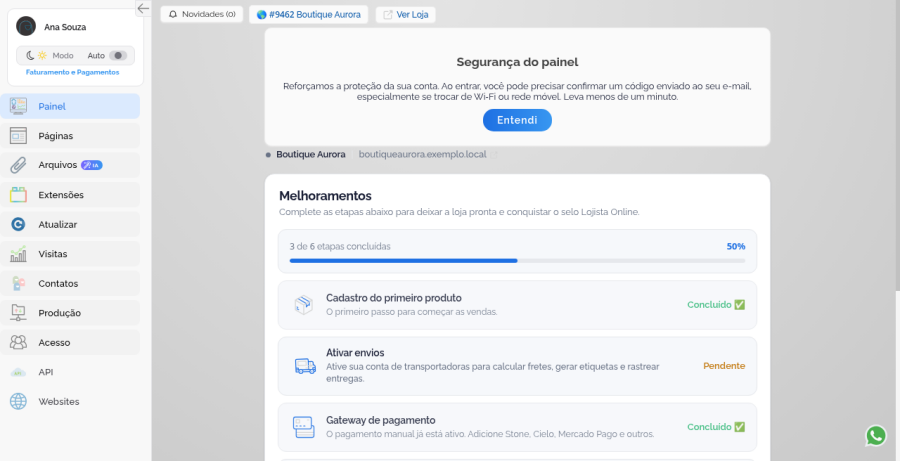Open the Ativar envios step
900x461 pixels.
click(x=517, y=366)
